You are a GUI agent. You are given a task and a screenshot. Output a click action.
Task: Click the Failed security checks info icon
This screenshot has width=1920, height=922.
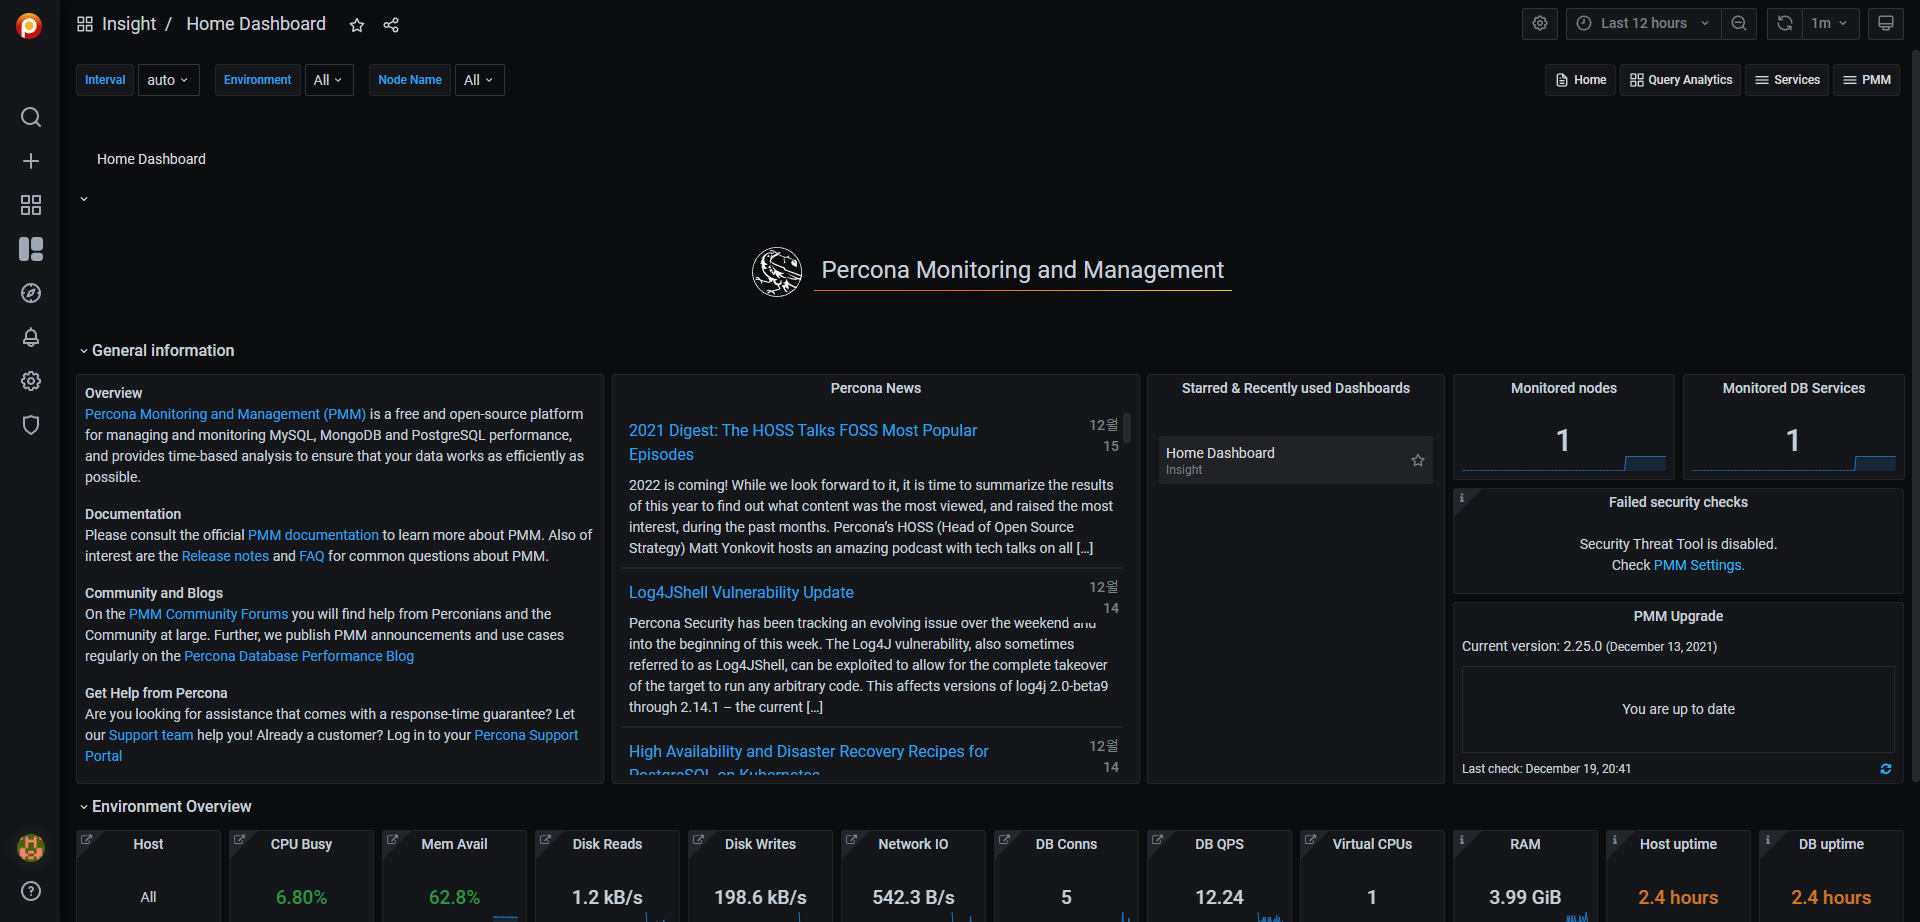click(1462, 497)
